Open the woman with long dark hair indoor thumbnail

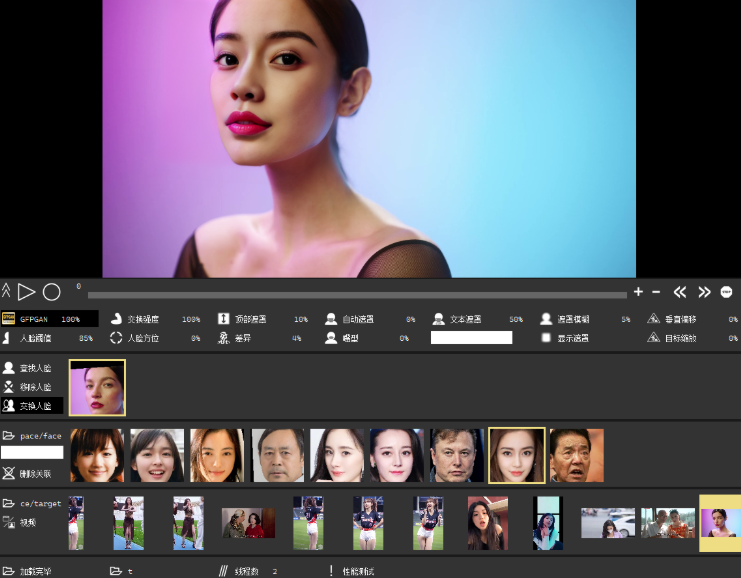[x=488, y=523]
